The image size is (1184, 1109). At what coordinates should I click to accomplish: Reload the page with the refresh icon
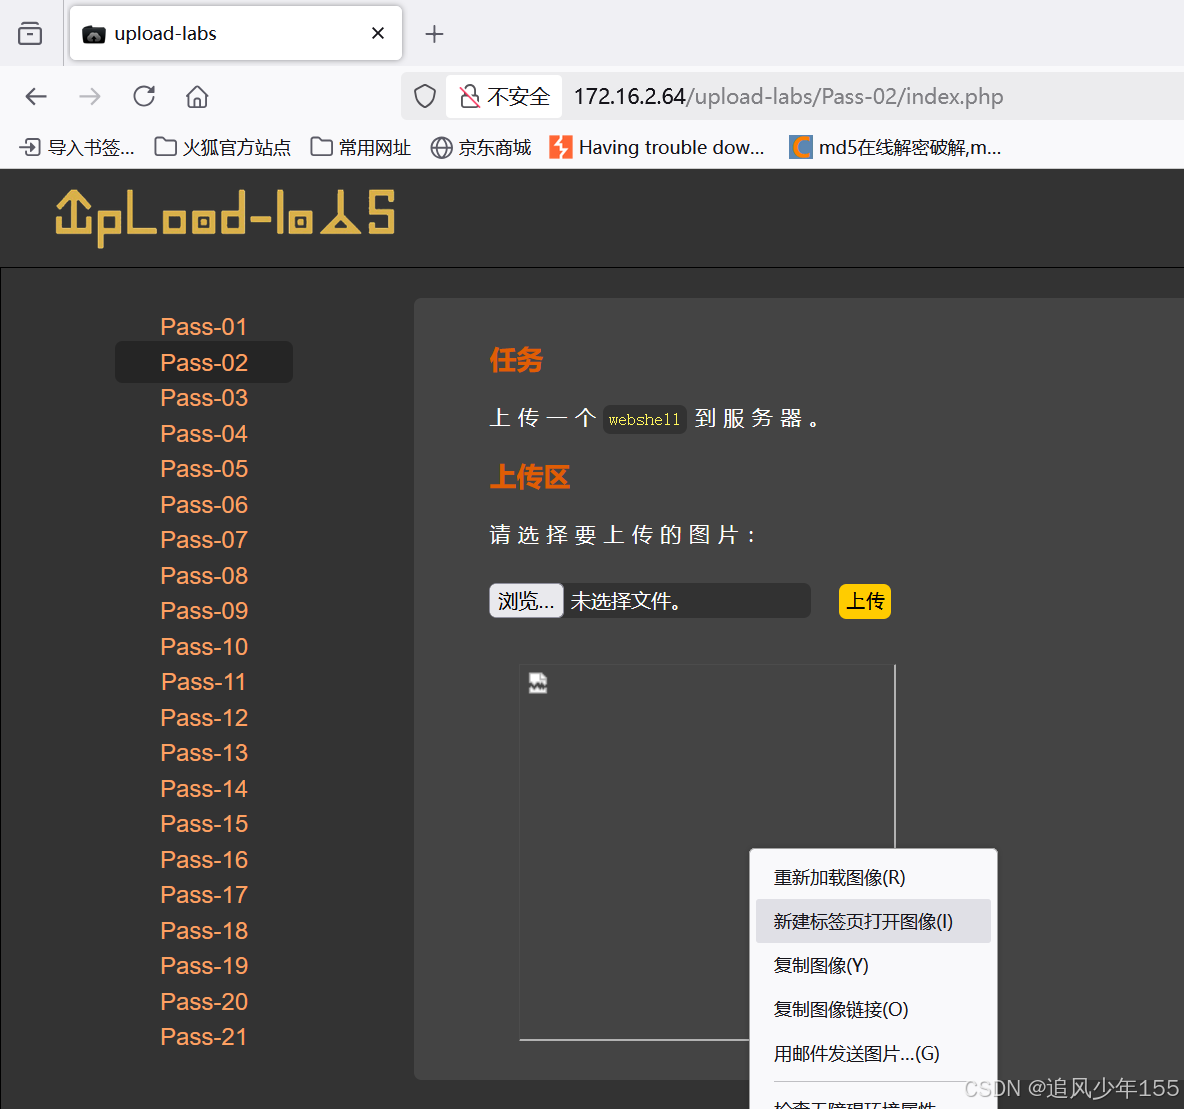(143, 97)
